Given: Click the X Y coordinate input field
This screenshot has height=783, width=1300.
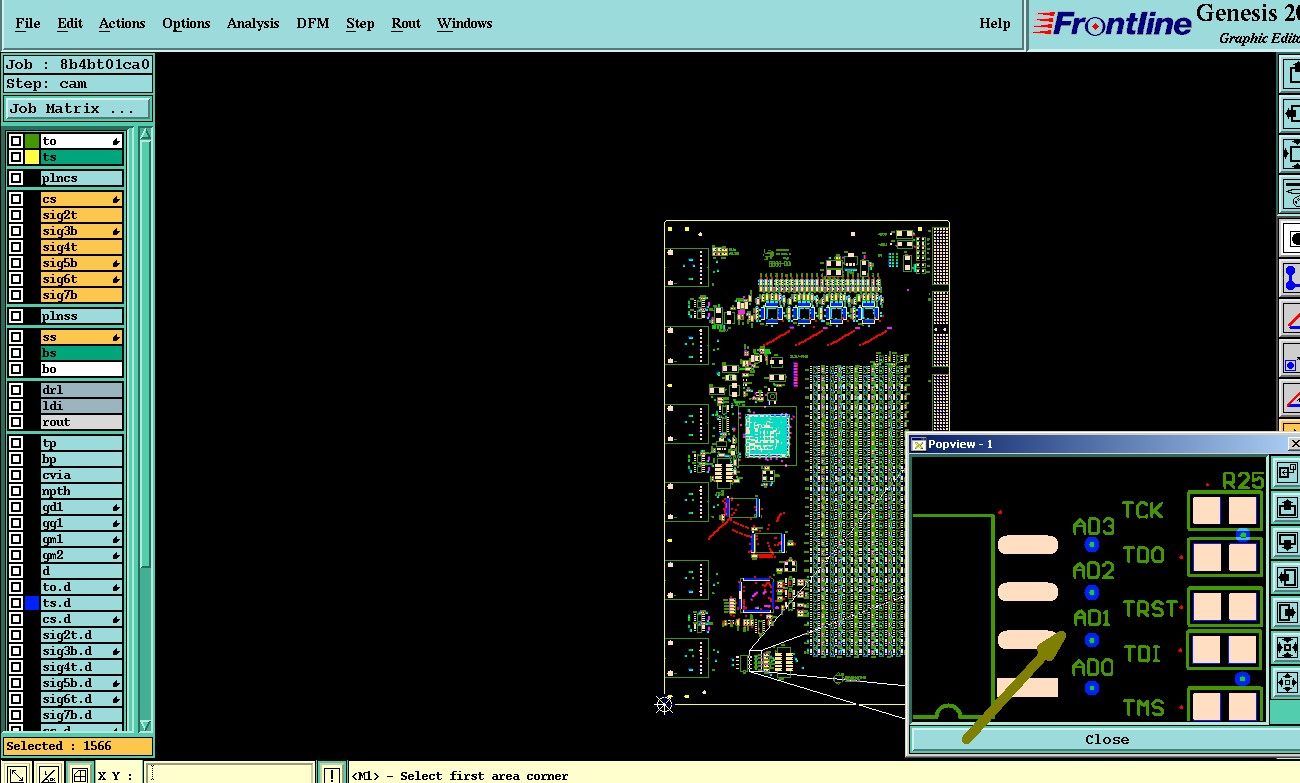Looking at the screenshot, I should [229, 774].
